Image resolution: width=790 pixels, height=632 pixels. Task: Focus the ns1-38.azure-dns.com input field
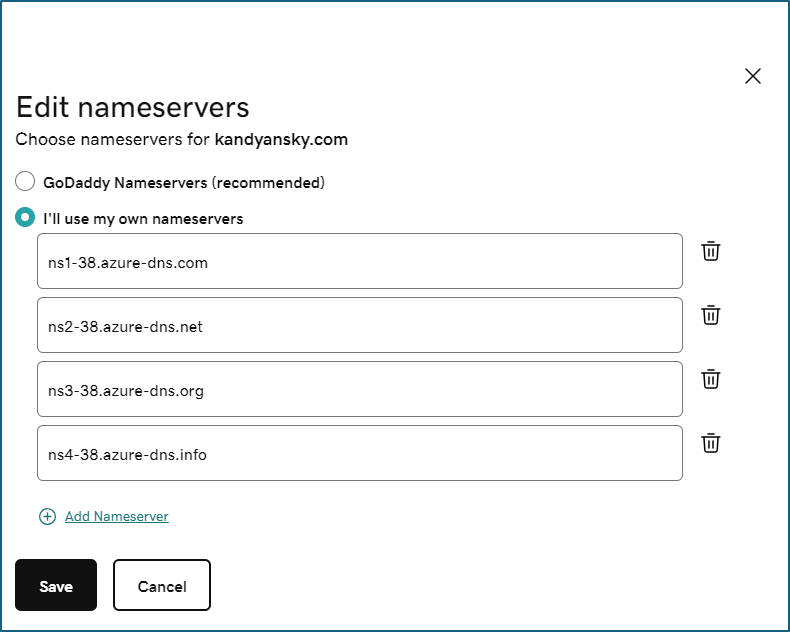pos(360,261)
